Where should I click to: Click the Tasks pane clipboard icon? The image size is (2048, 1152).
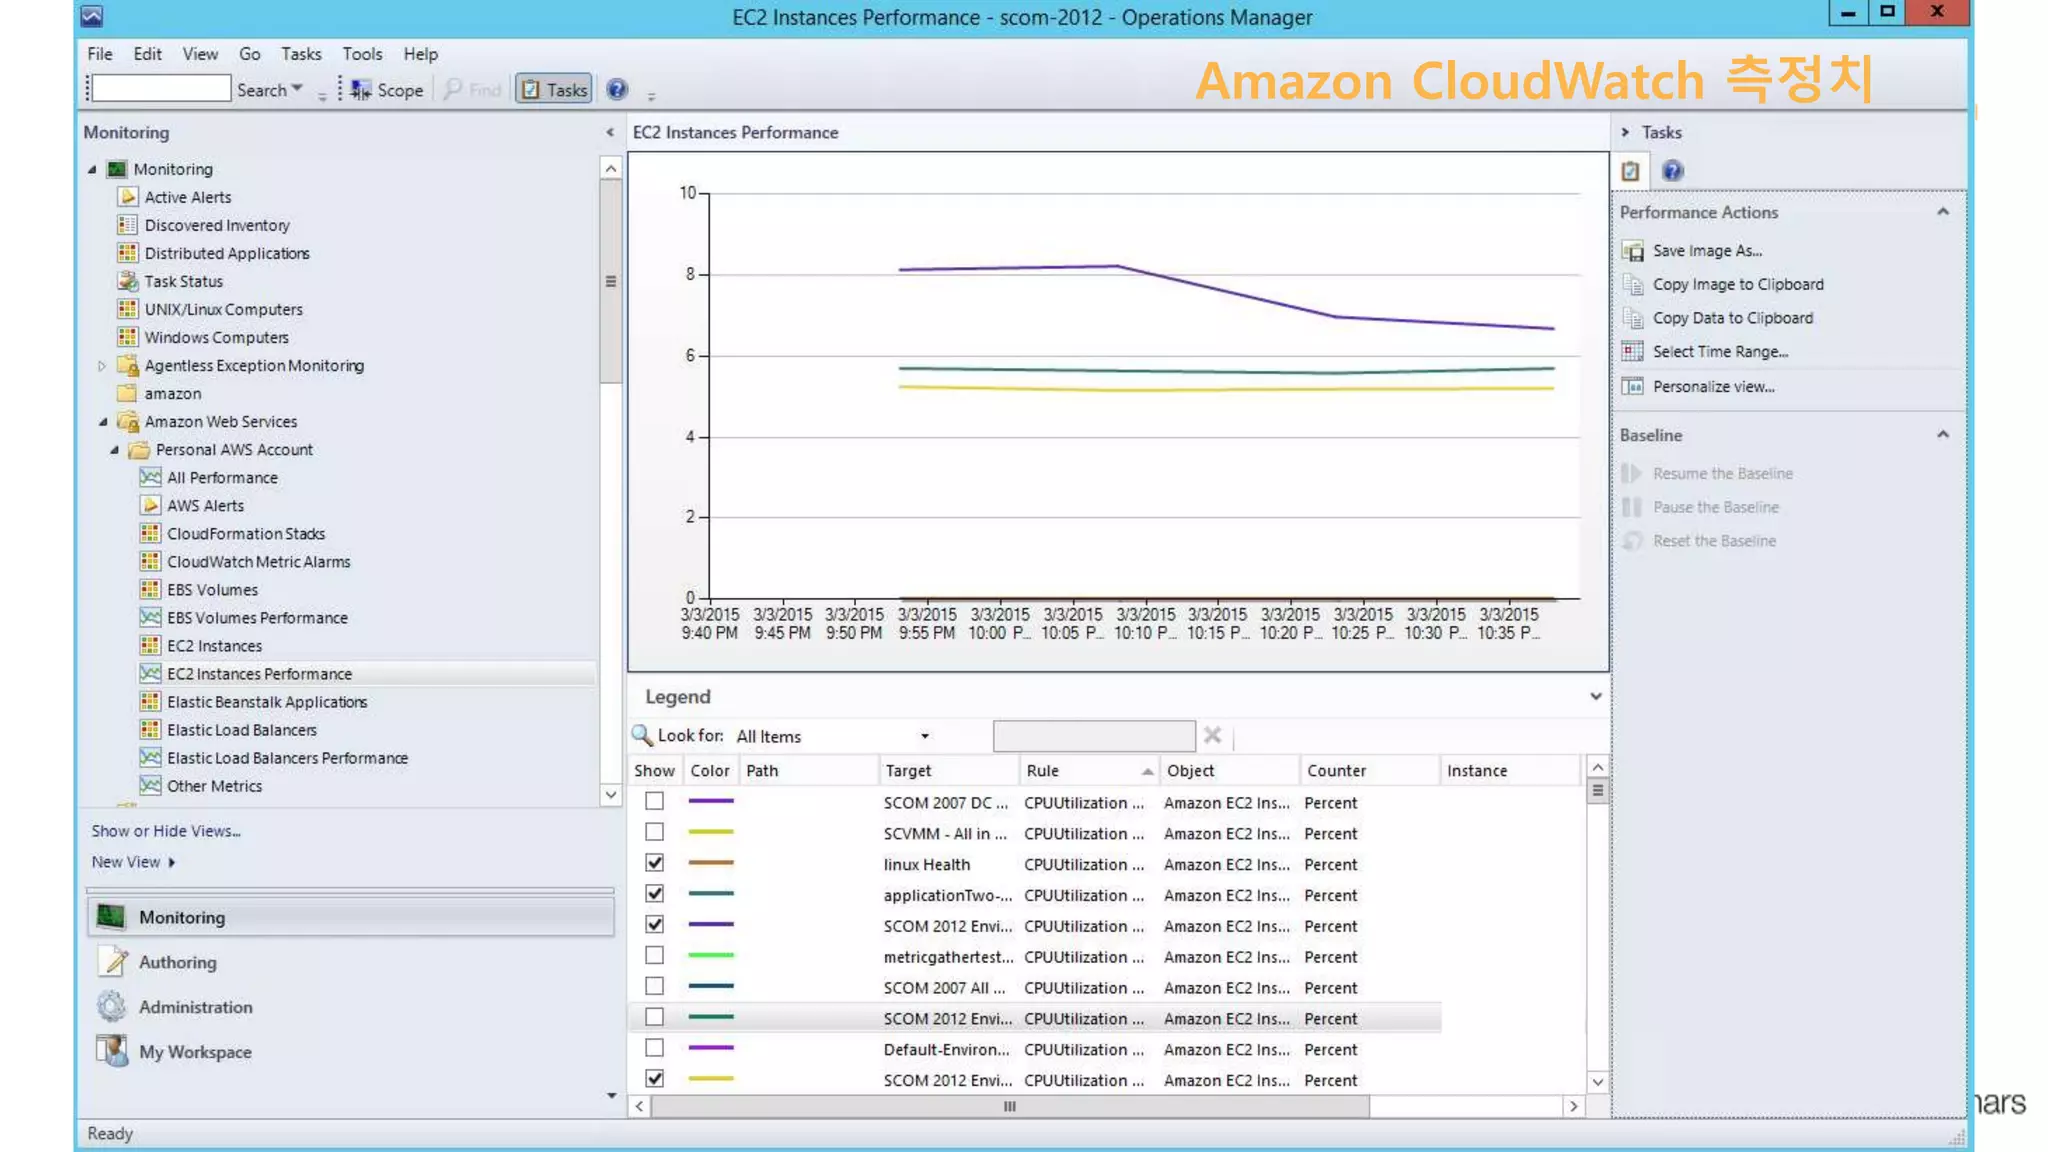[1630, 171]
